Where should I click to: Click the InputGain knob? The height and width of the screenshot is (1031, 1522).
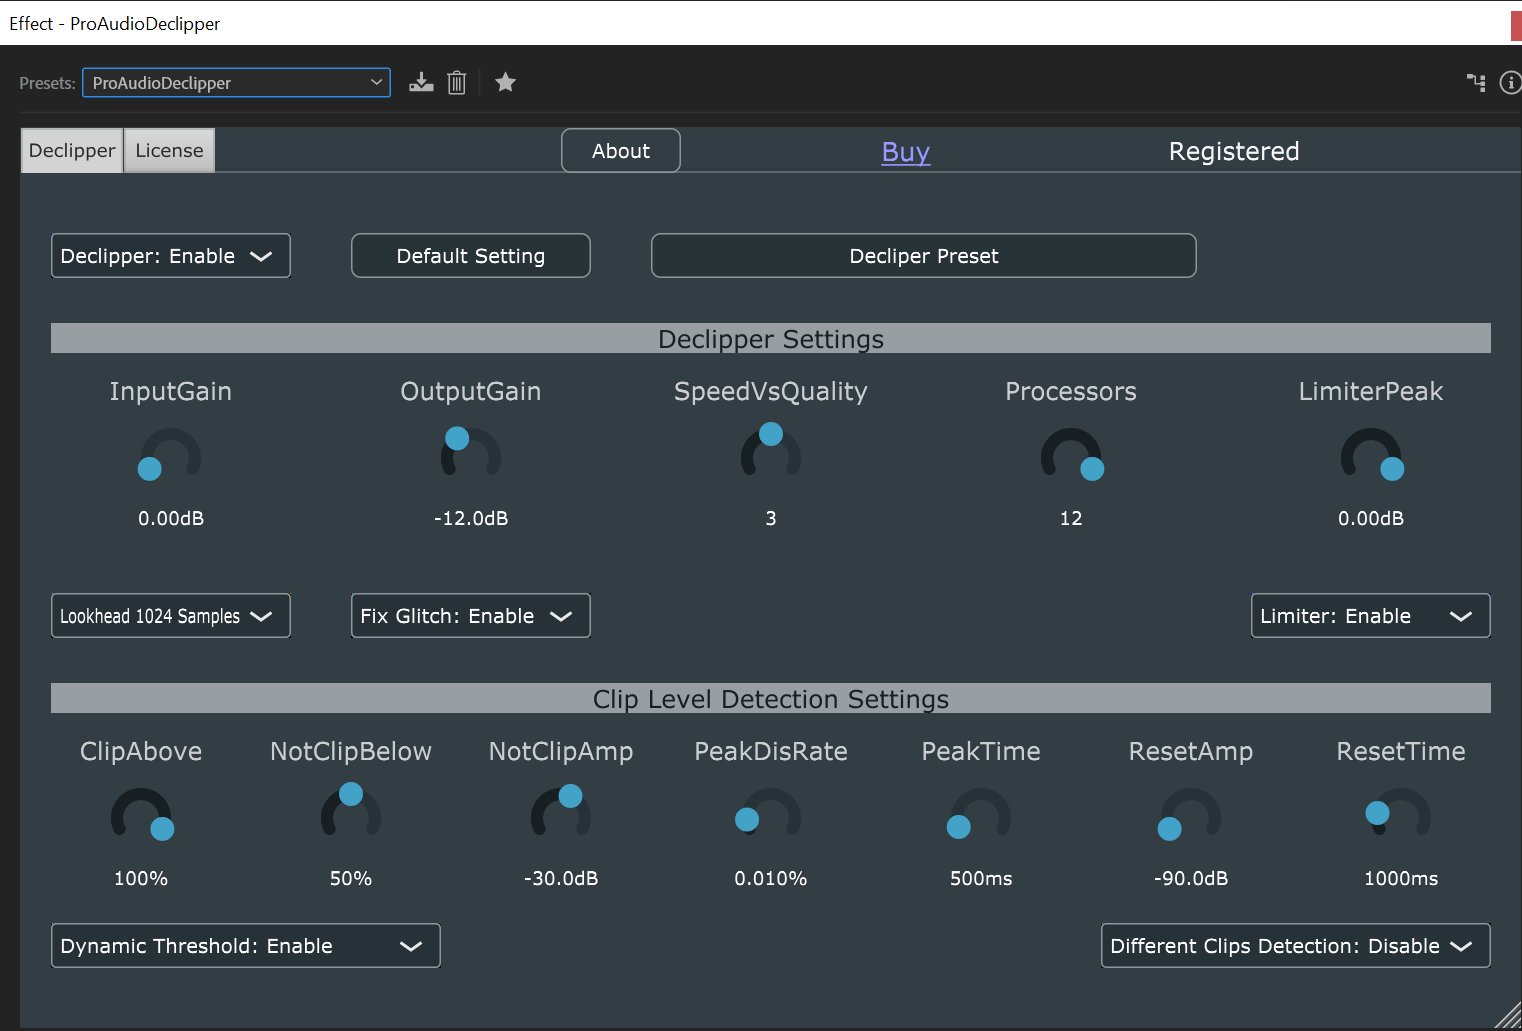click(x=171, y=456)
